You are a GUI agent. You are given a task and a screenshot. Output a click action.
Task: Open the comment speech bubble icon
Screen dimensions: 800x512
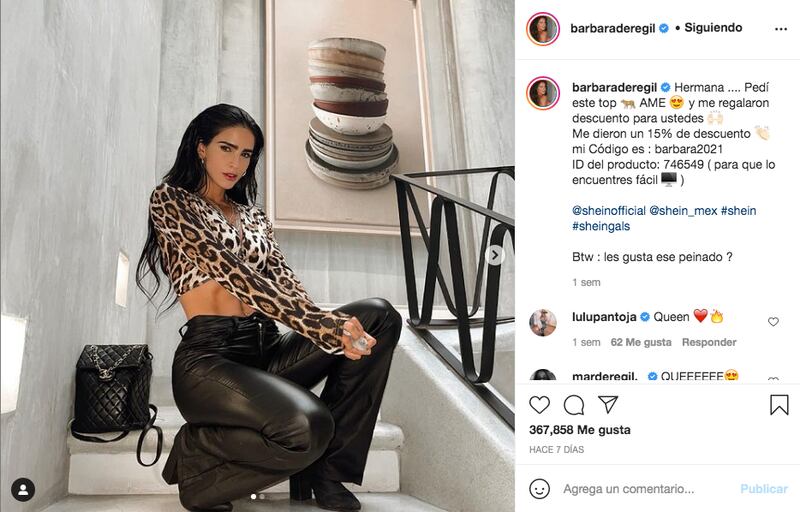click(x=574, y=405)
